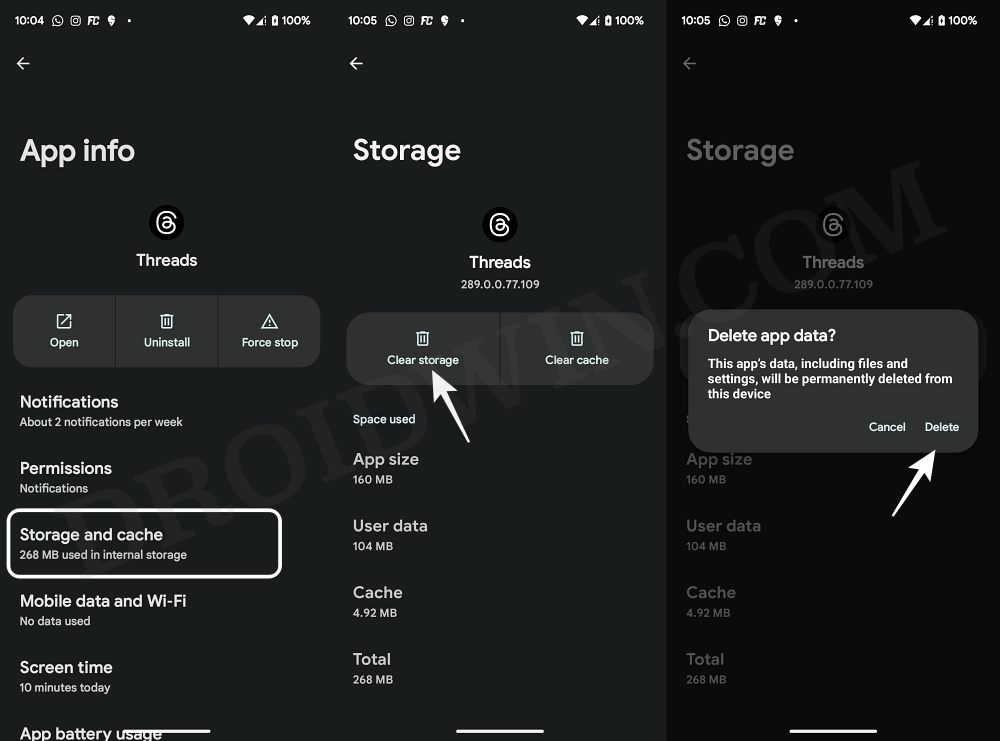Select the Clear storage trash icon
The height and width of the screenshot is (741, 1000).
tap(422, 338)
